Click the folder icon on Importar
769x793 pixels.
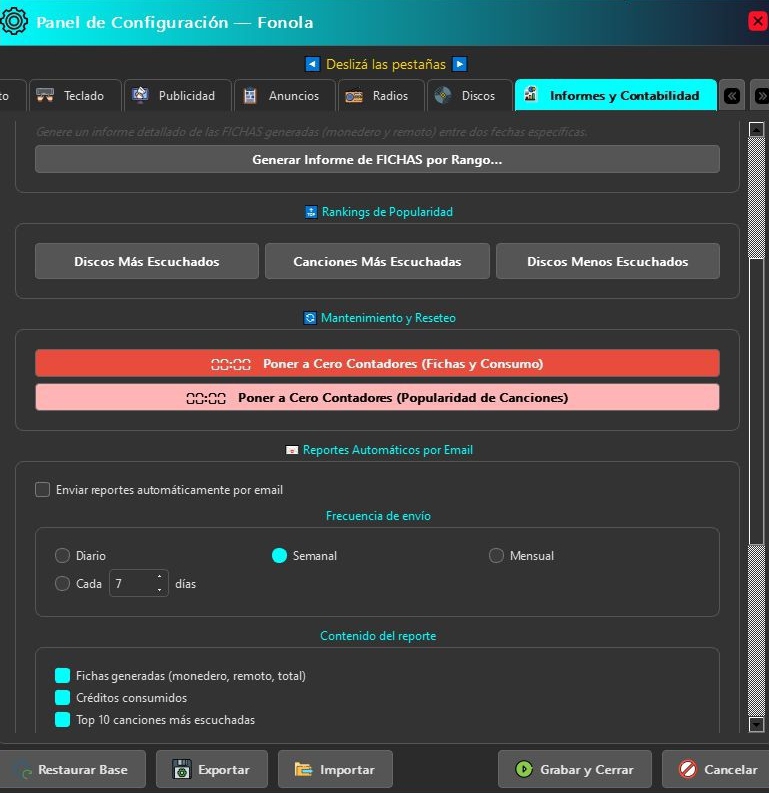pyautogui.click(x=303, y=769)
